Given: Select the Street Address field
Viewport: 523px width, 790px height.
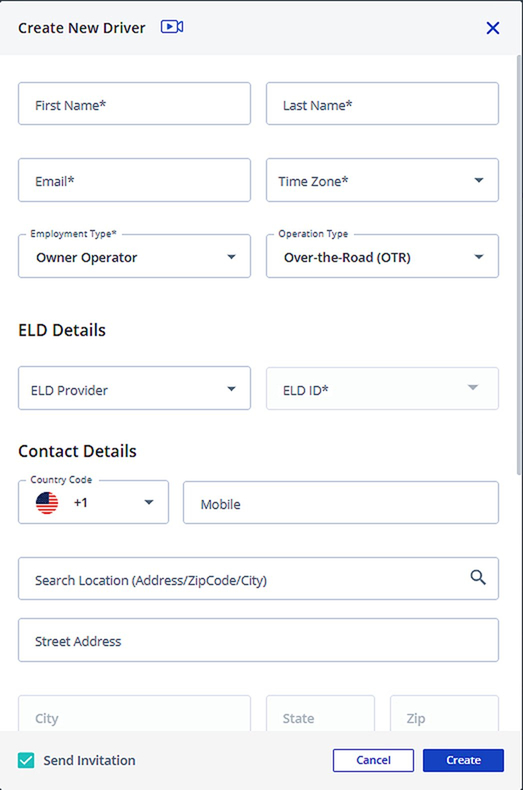Looking at the screenshot, I should [258, 640].
